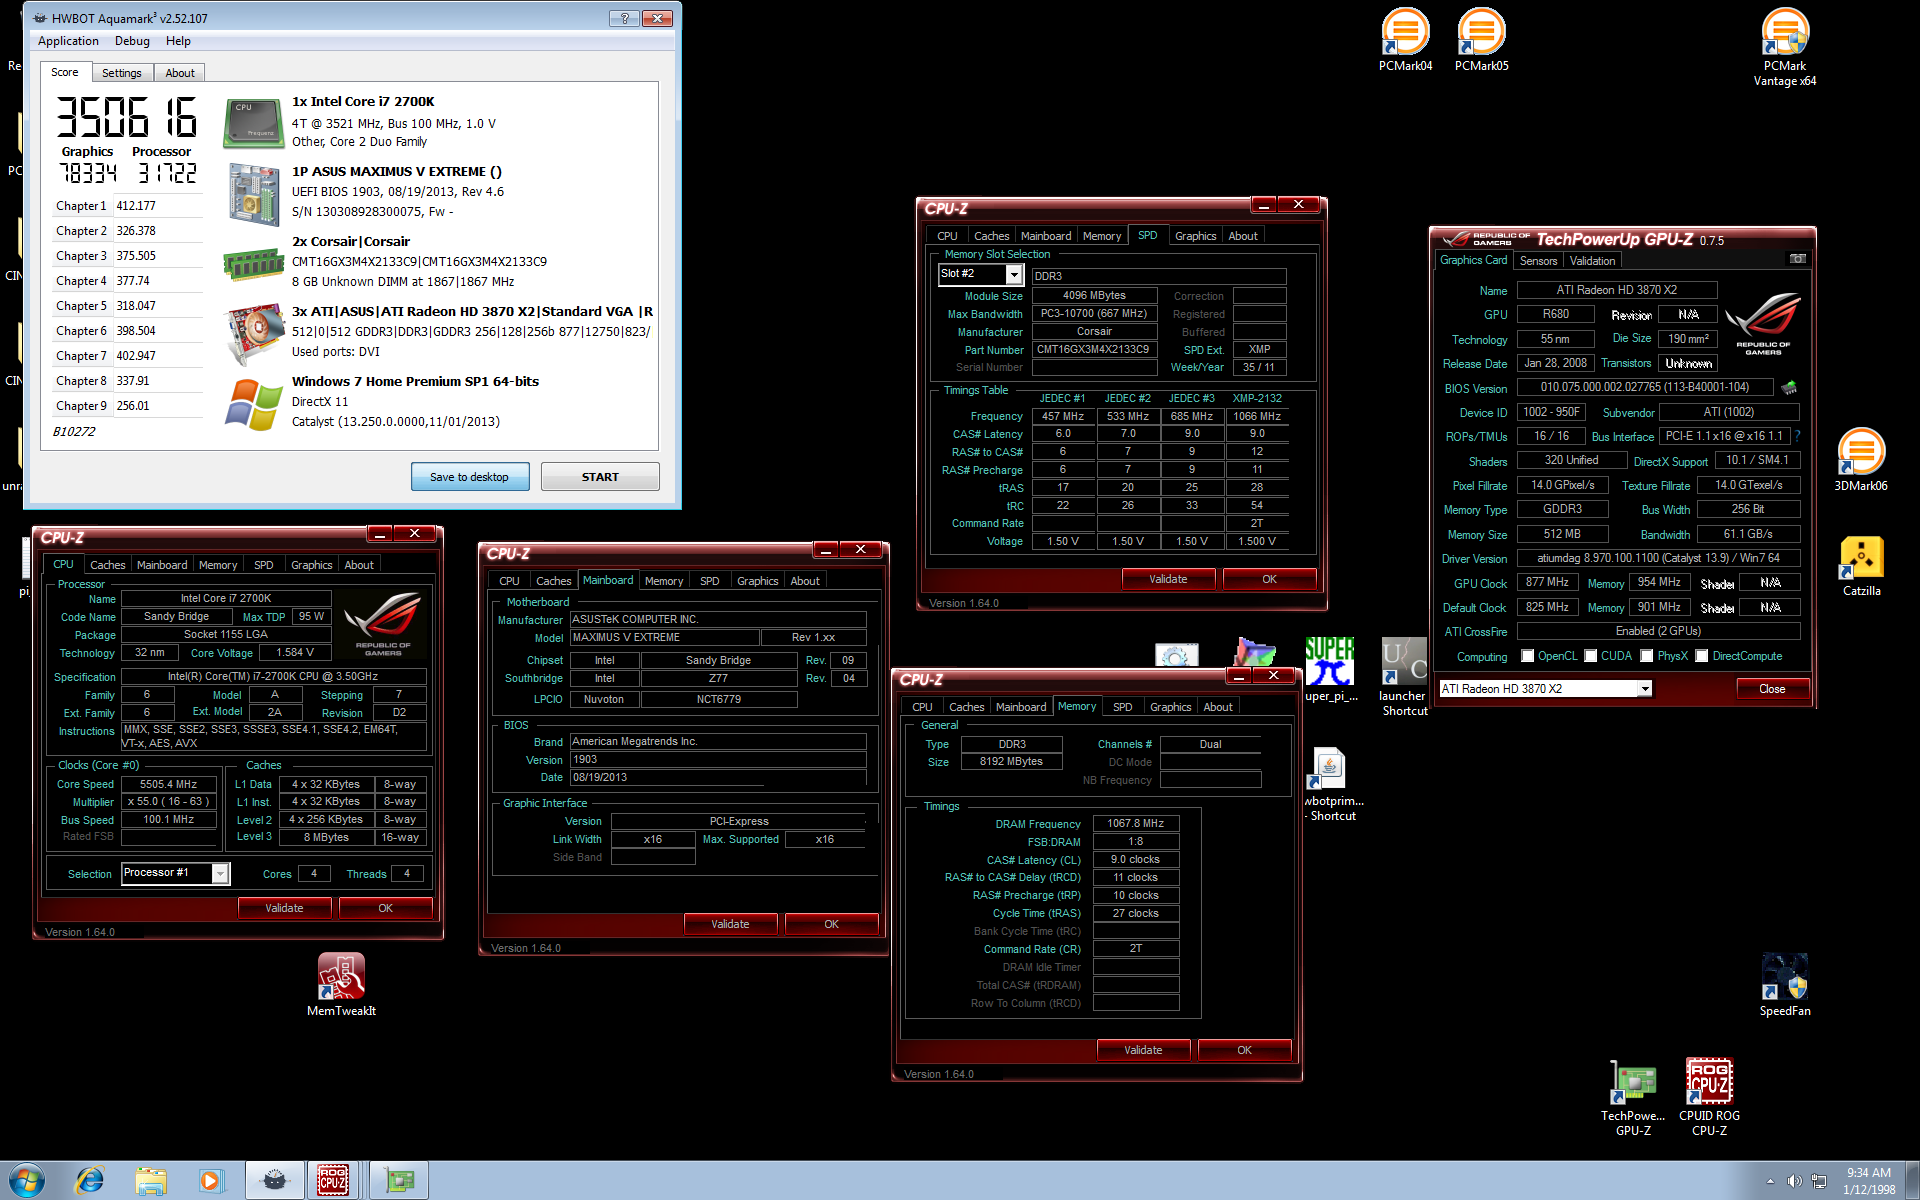Switch to the Sensors tab in GPU-Z
The image size is (1920, 1200).
(1538, 261)
